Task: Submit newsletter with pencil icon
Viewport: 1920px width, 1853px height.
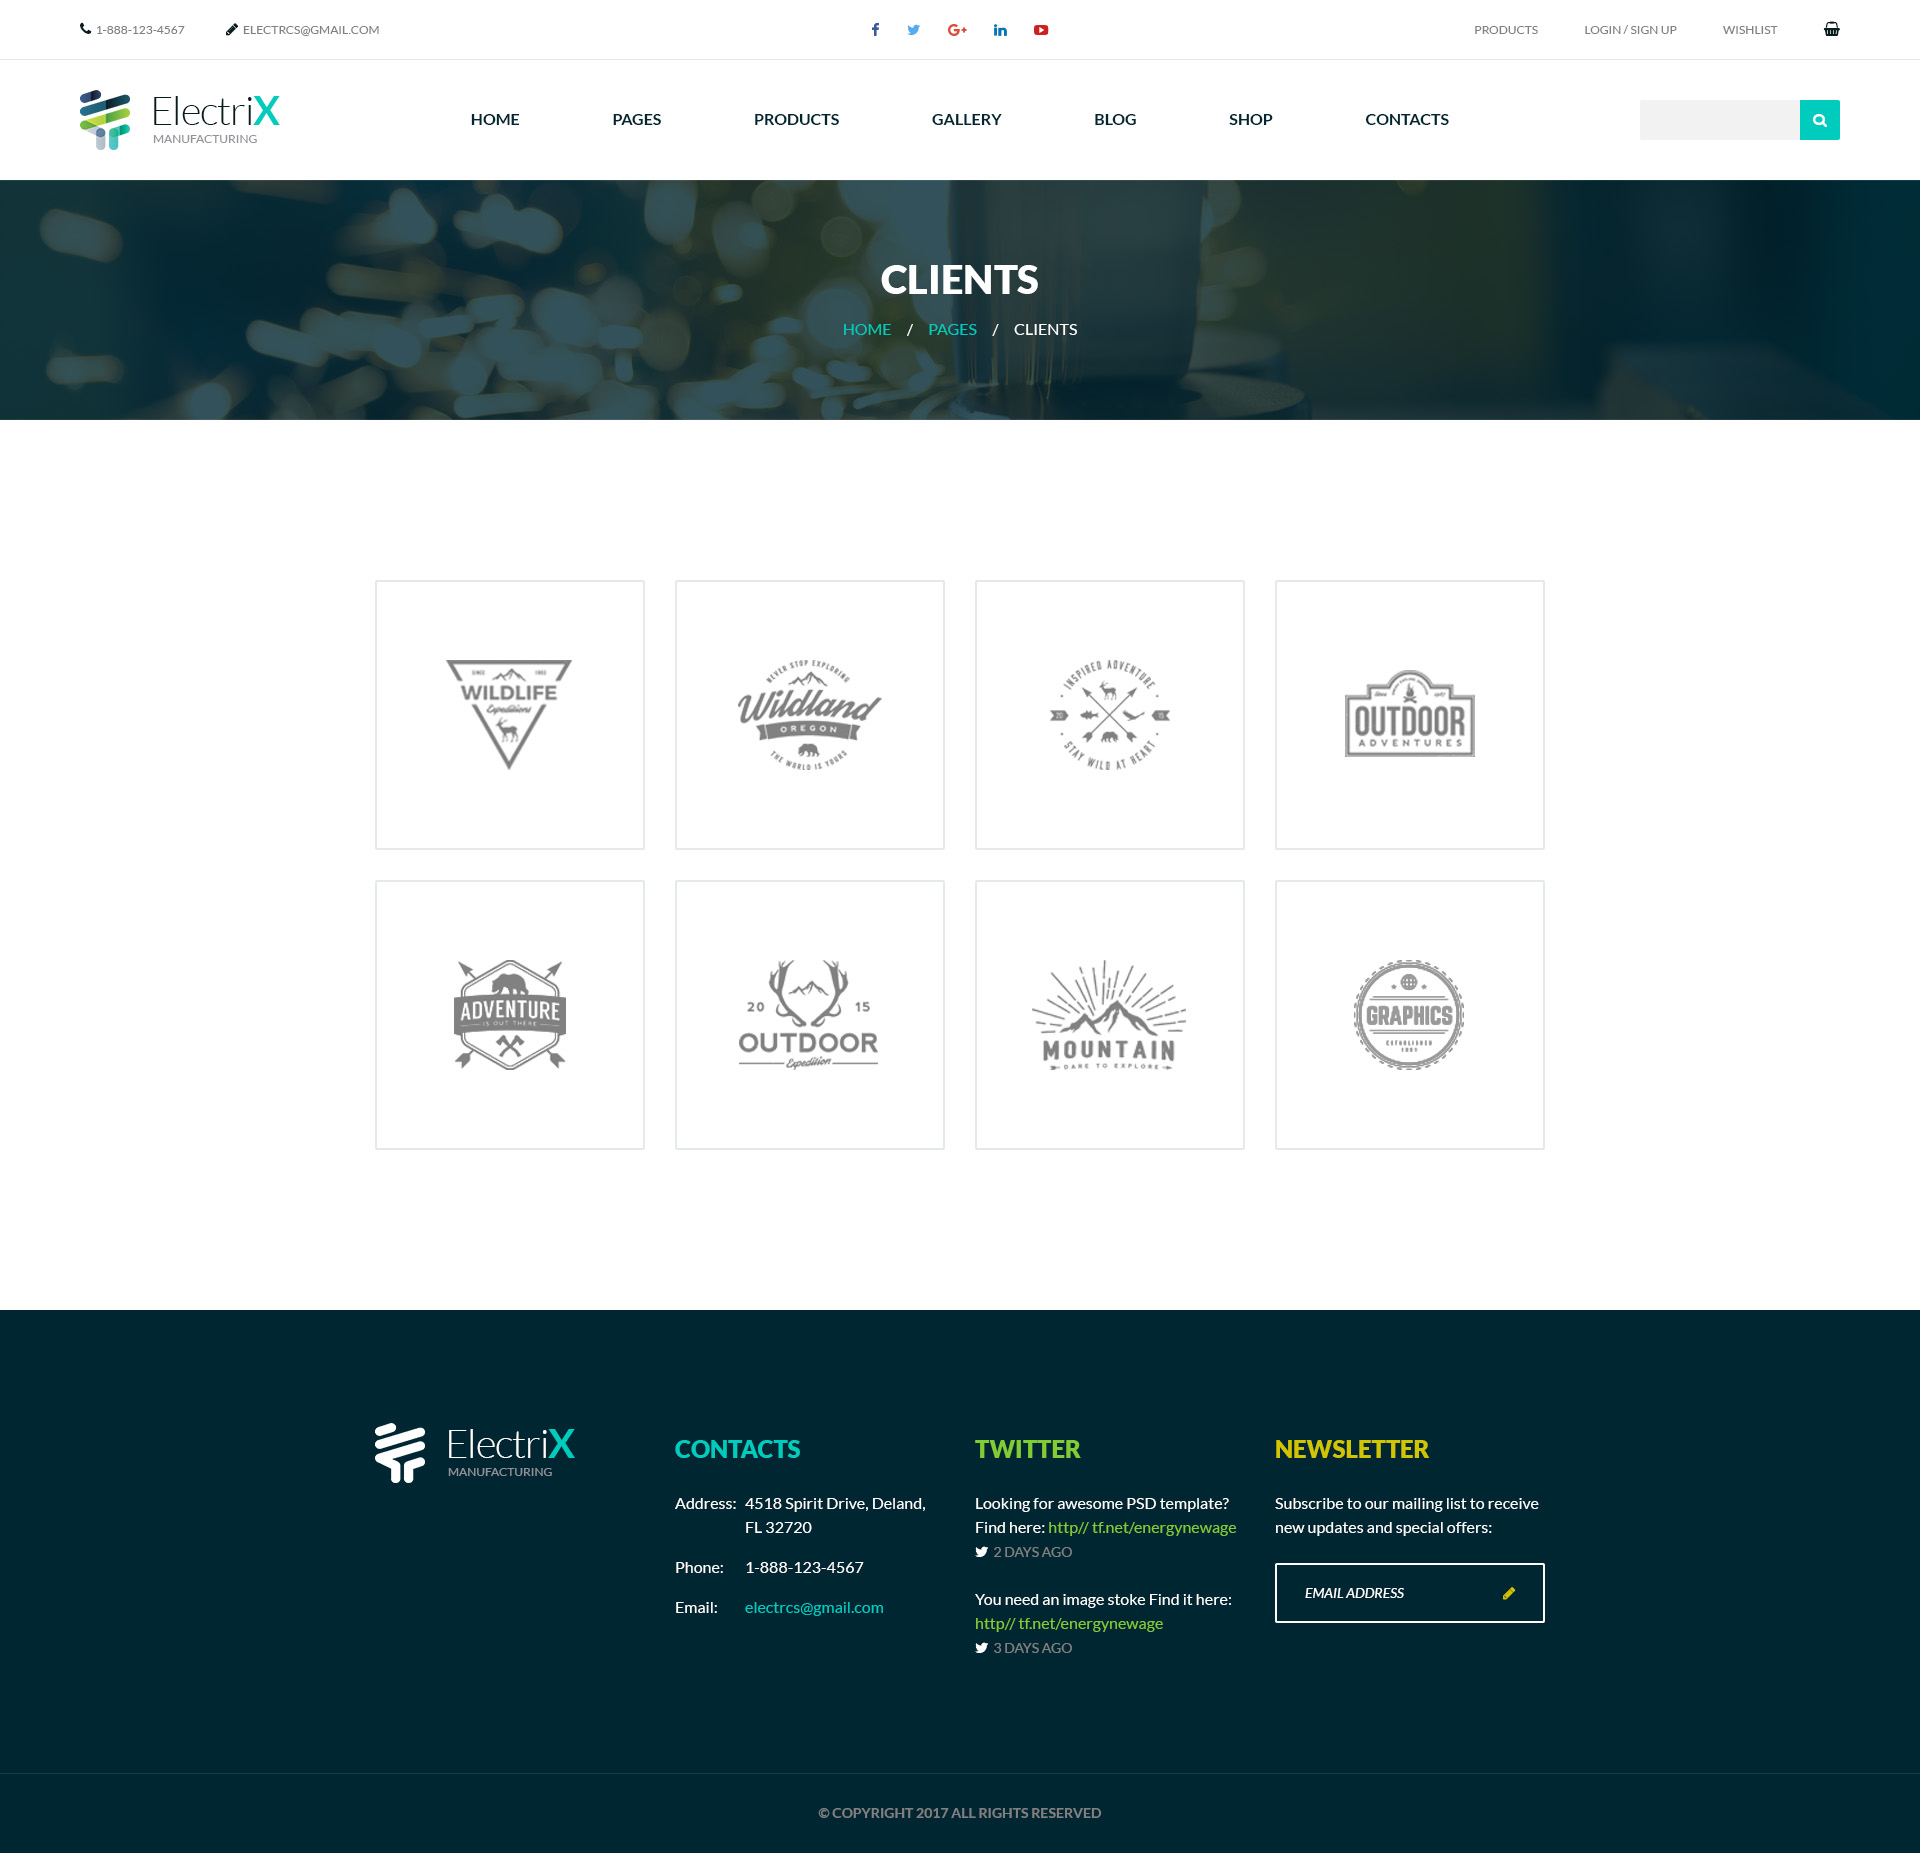Action: [x=1509, y=1593]
